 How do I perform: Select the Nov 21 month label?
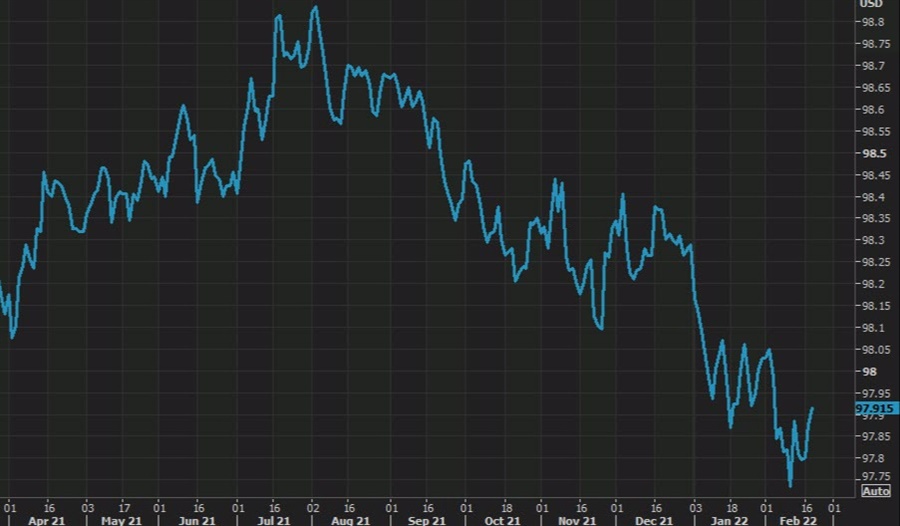[x=578, y=520]
